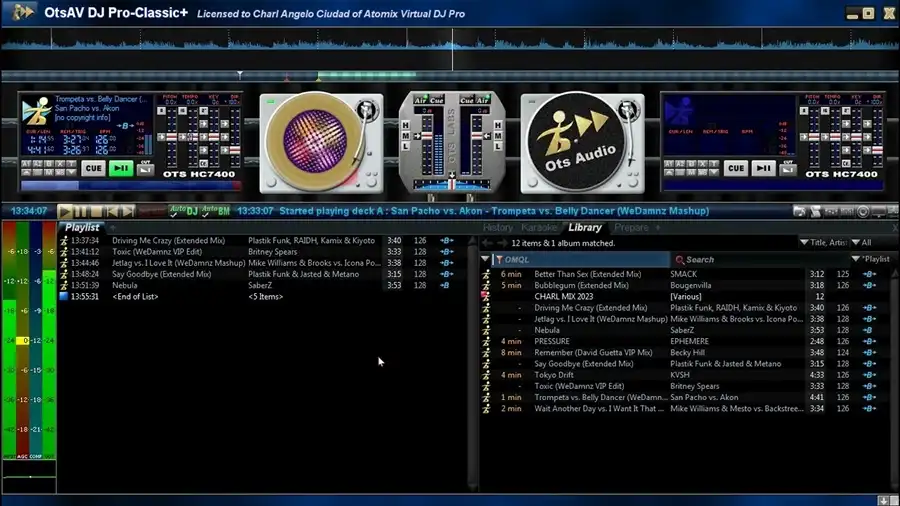The height and width of the screenshot is (506, 900).
Task: Open the Title, Artist search field dropdown
Action: coord(823,243)
